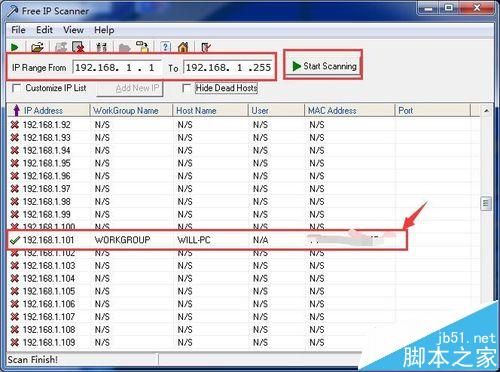
Task: Tick the Hide Dead Hosts checkbox
Action: 186,88
